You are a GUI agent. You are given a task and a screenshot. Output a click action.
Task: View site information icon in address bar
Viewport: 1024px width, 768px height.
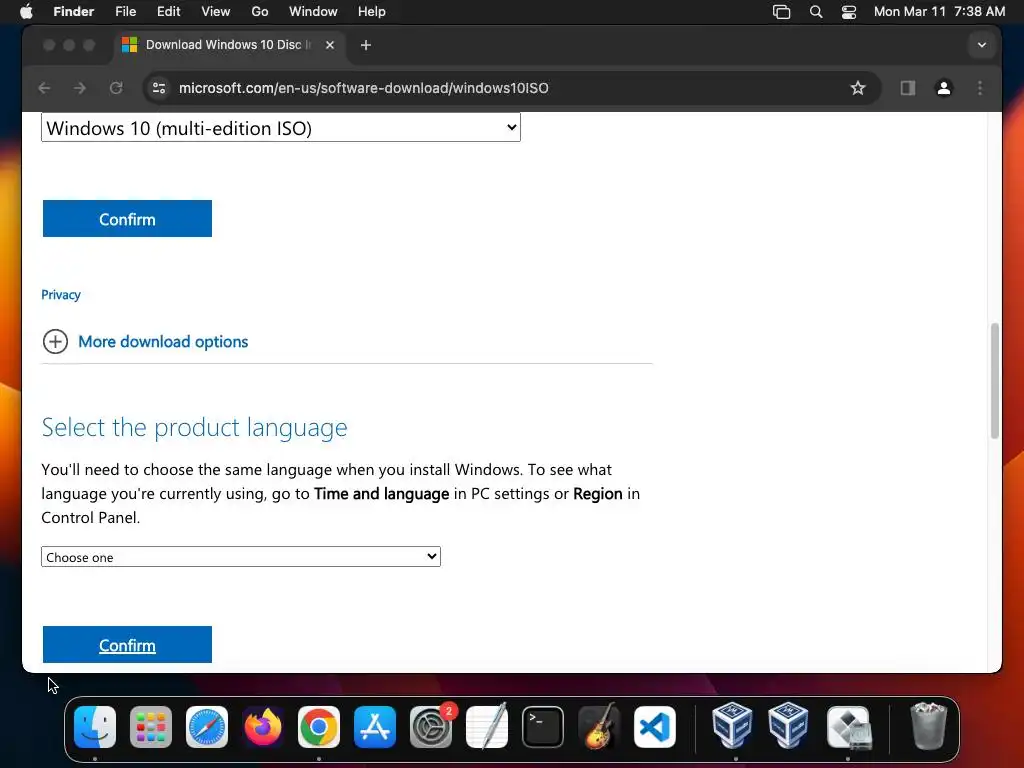tap(159, 88)
